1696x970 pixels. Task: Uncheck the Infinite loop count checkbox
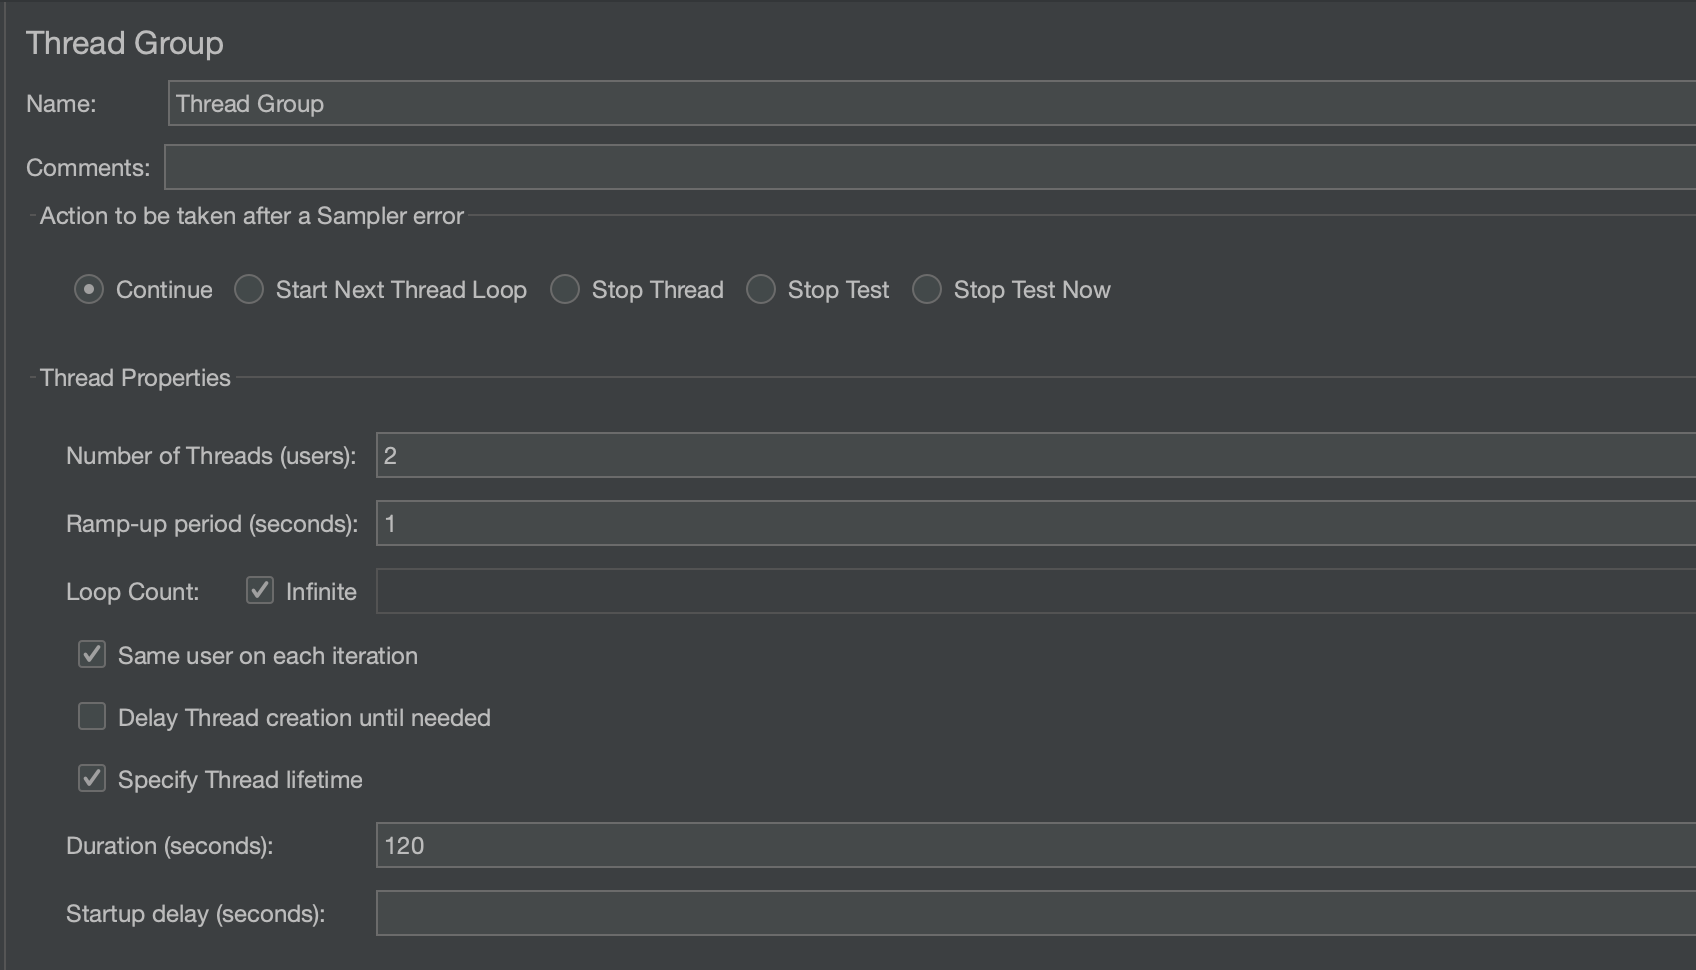260,591
